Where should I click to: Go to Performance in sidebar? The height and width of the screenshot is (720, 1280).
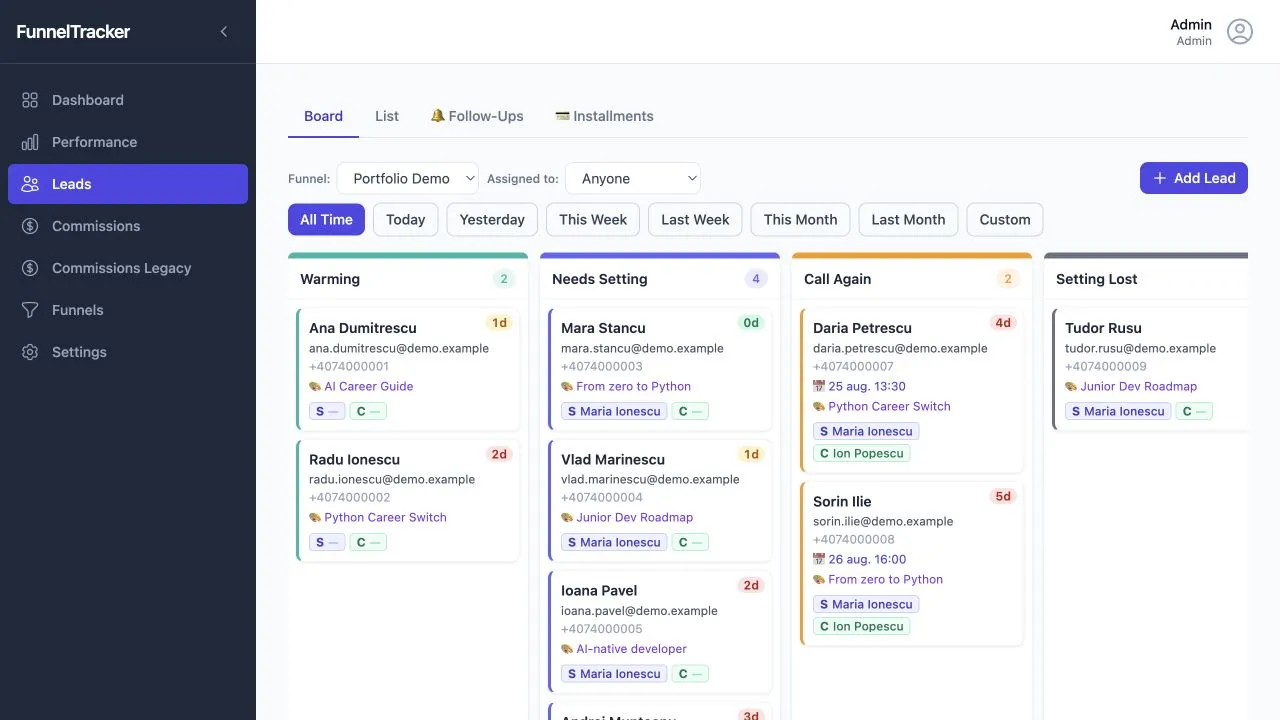pyautogui.click(x=128, y=142)
